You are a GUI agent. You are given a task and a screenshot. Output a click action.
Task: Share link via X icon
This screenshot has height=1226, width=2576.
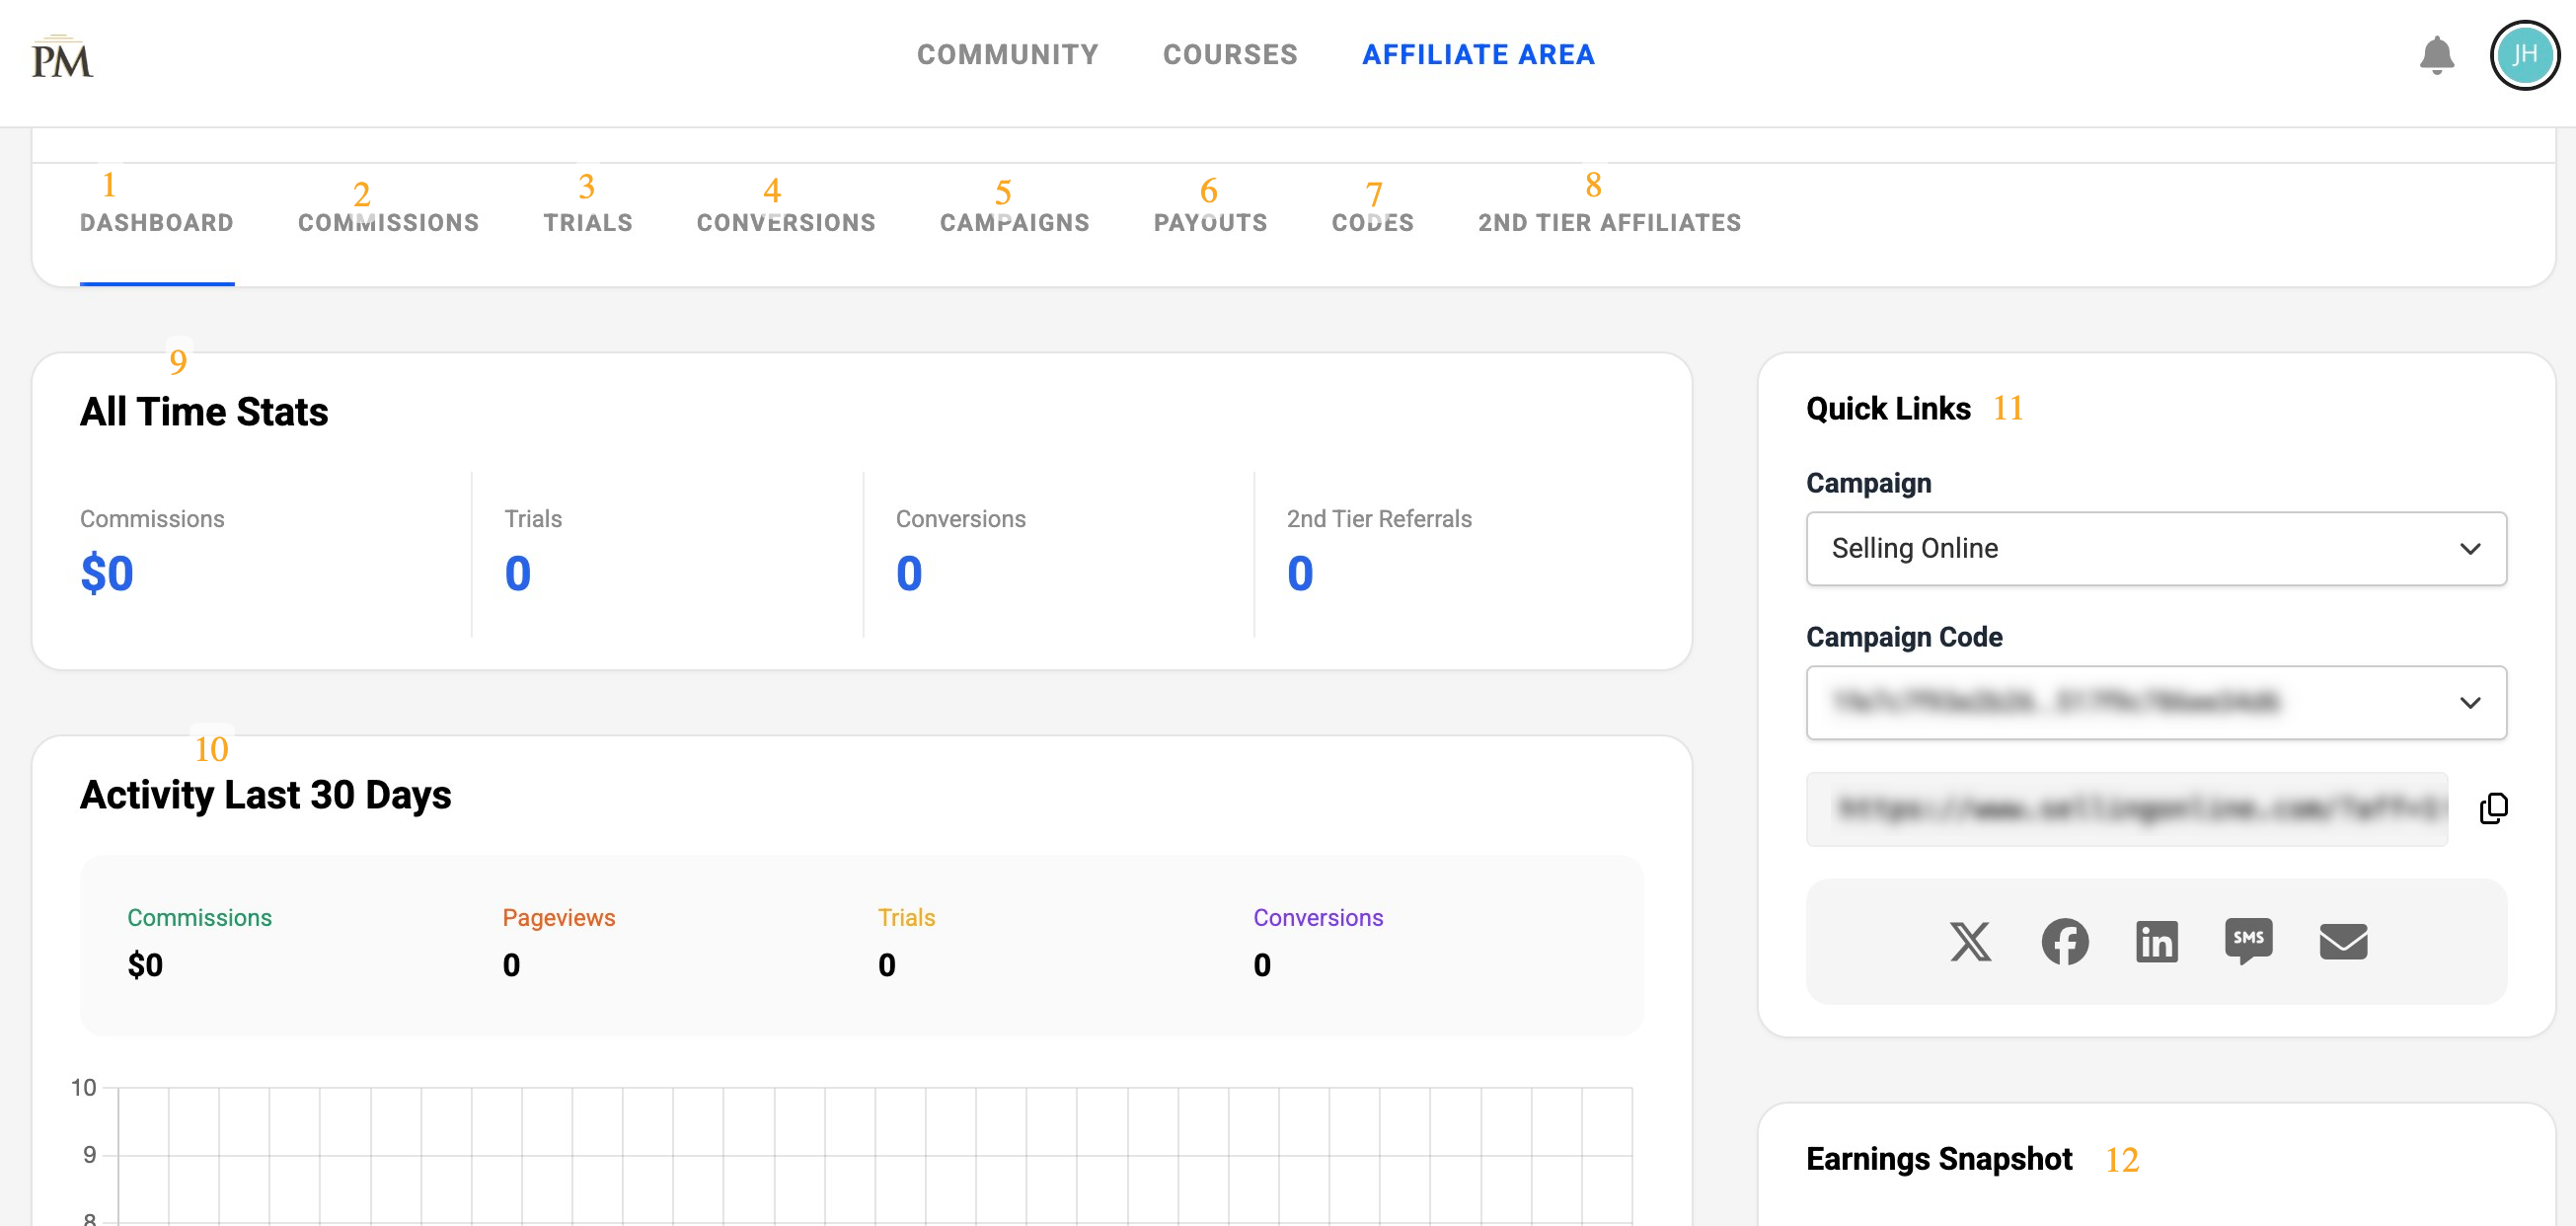1970,941
